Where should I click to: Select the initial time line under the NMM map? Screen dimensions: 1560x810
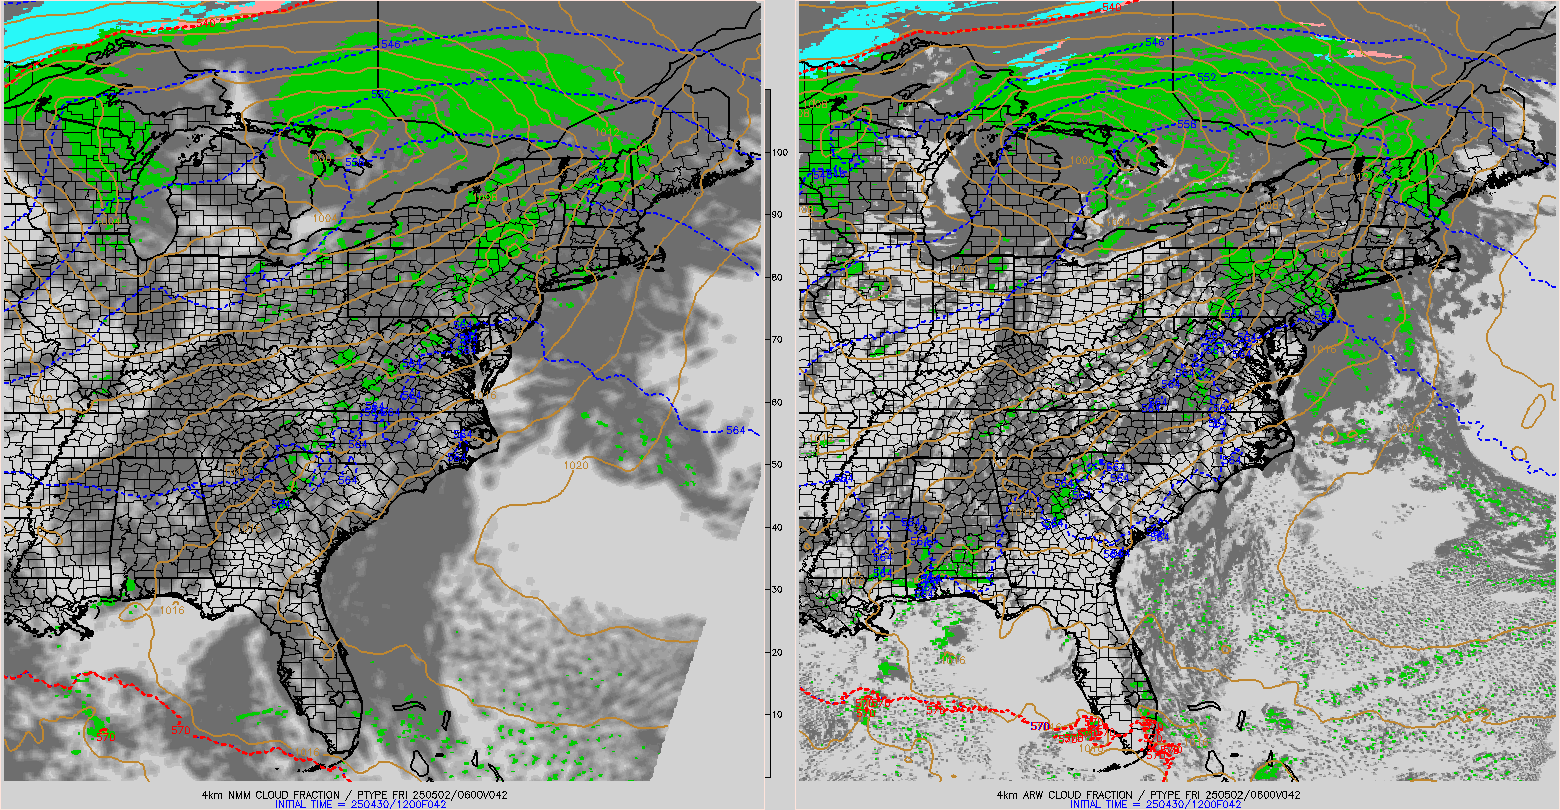coord(360,804)
